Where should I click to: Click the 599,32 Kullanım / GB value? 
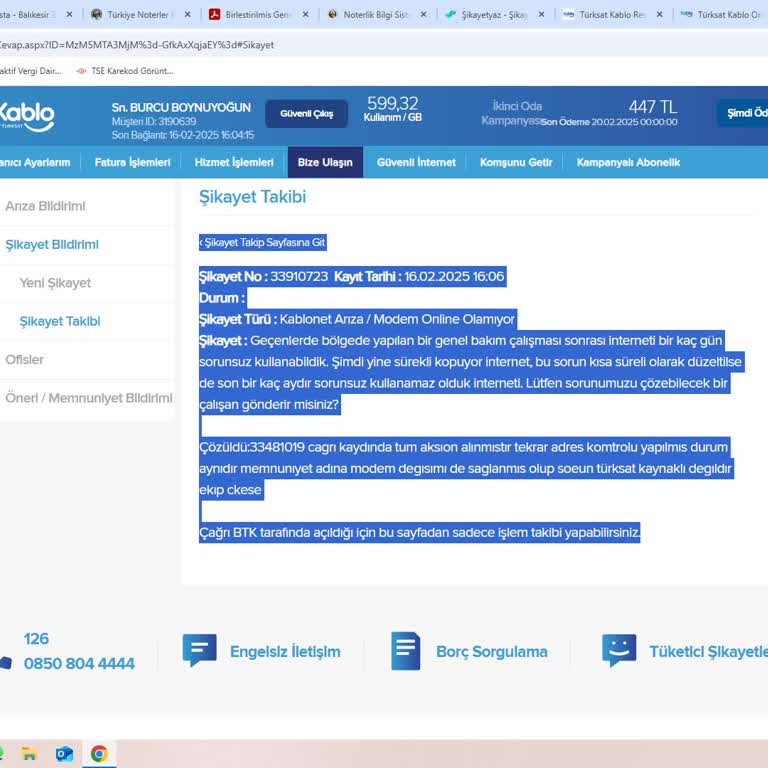[x=392, y=109]
